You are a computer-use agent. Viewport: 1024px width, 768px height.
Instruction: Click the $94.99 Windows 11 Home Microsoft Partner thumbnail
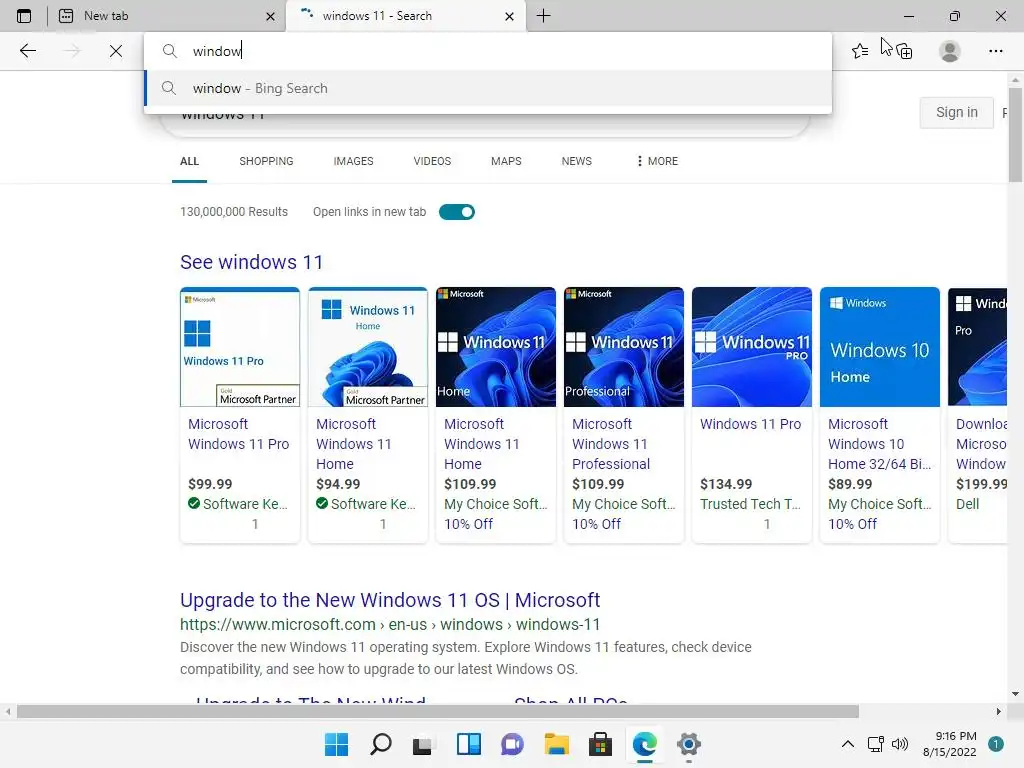click(368, 347)
